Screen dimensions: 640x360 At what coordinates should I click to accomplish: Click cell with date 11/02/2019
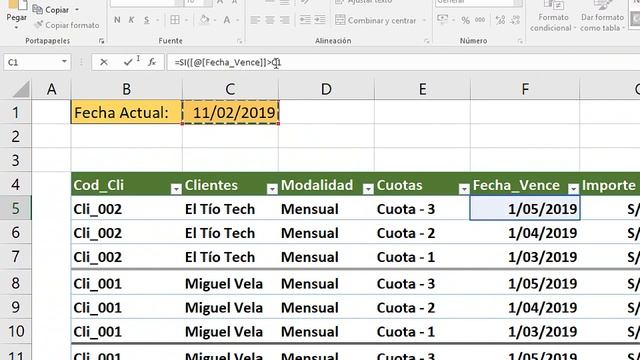(x=231, y=112)
